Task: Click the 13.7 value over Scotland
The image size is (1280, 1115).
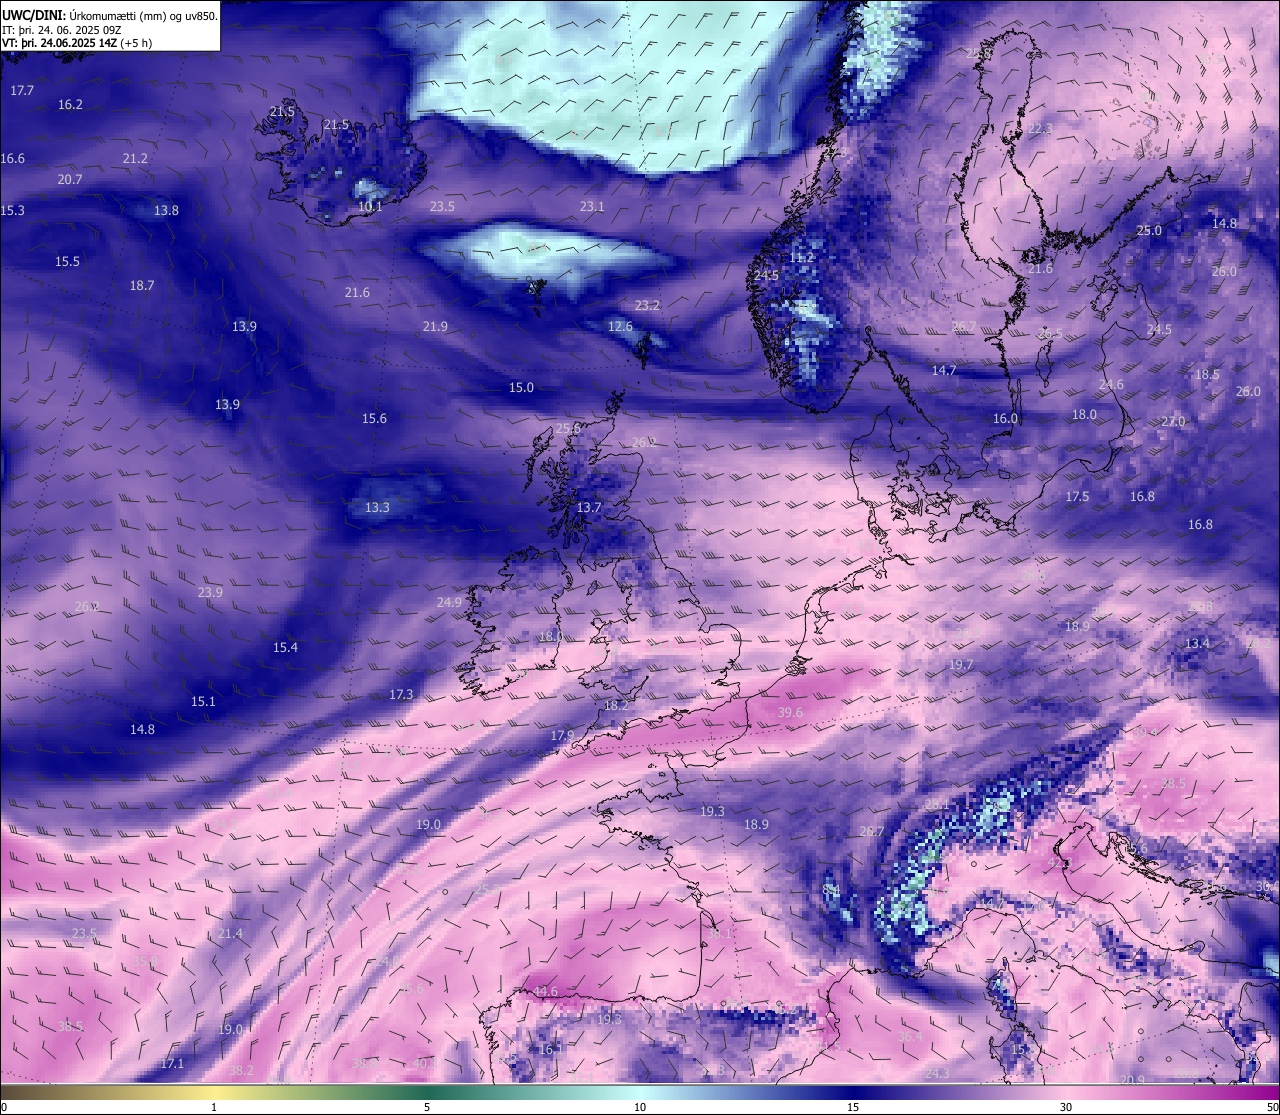Action: (x=589, y=508)
